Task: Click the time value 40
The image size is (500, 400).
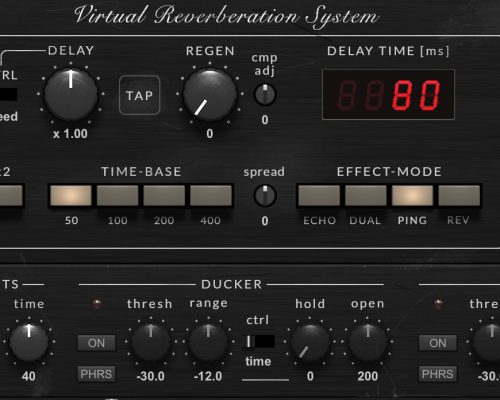Action: click(x=29, y=376)
